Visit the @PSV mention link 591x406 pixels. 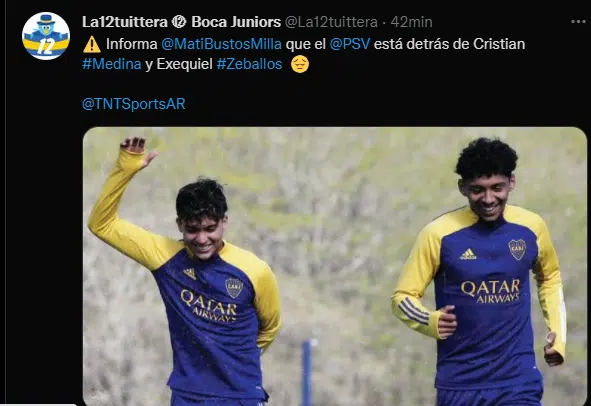pyautogui.click(x=350, y=44)
